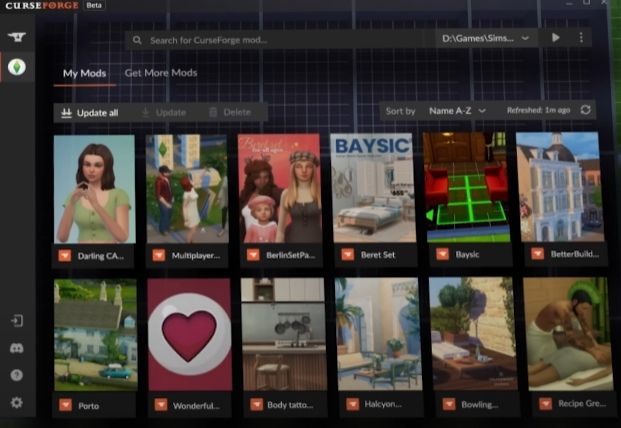Screen dimensions: 621x428
Task: Click update icon for Beret Set
Action: point(348,255)
